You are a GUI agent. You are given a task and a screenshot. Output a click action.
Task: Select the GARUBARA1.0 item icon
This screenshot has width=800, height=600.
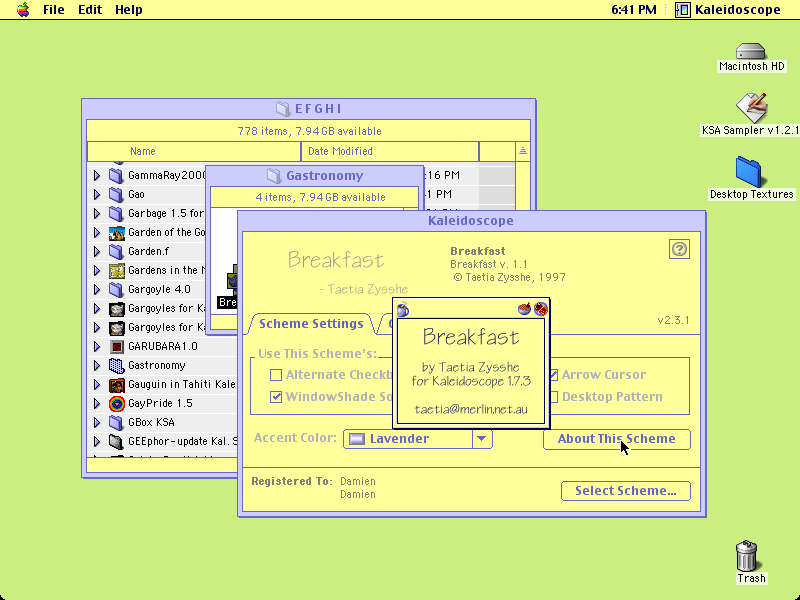117,346
